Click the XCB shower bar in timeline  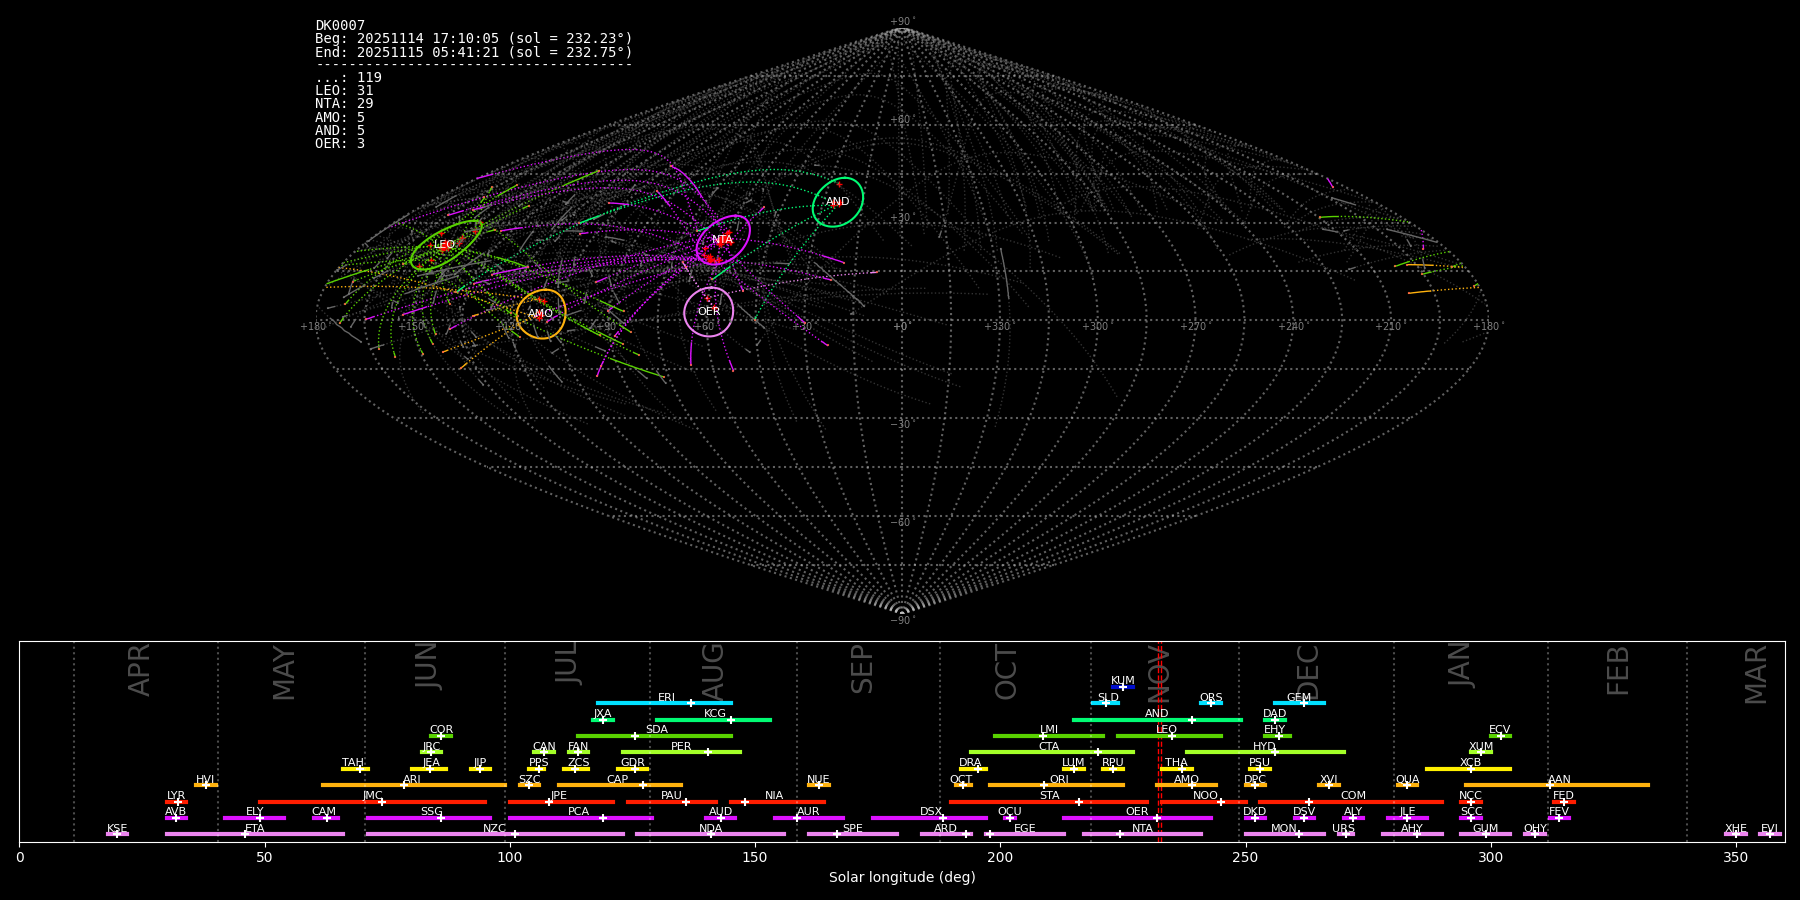click(1468, 769)
